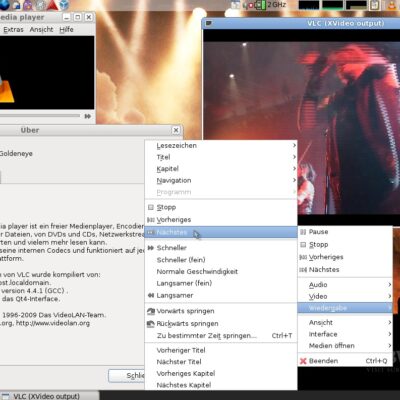Screen dimensions: 400x400
Task: Click the clipboard icon in the top panel
Action: pos(375,5)
